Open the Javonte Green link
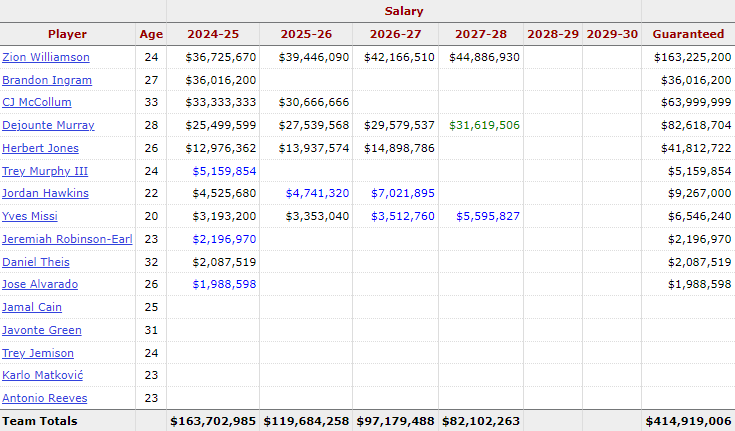Viewport: 735px width, 431px height. coord(42,330)
